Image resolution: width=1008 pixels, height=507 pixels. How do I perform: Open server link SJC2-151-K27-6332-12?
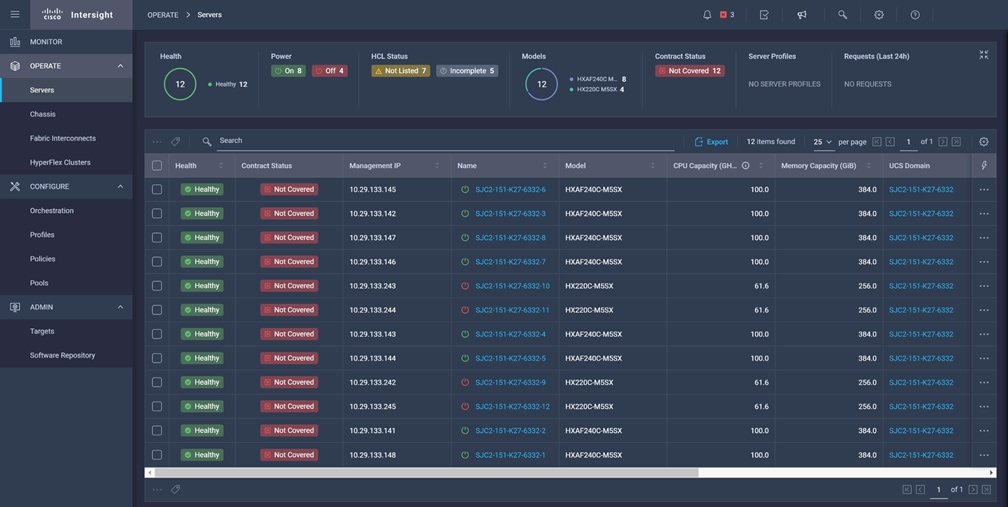tap(512, 407)
